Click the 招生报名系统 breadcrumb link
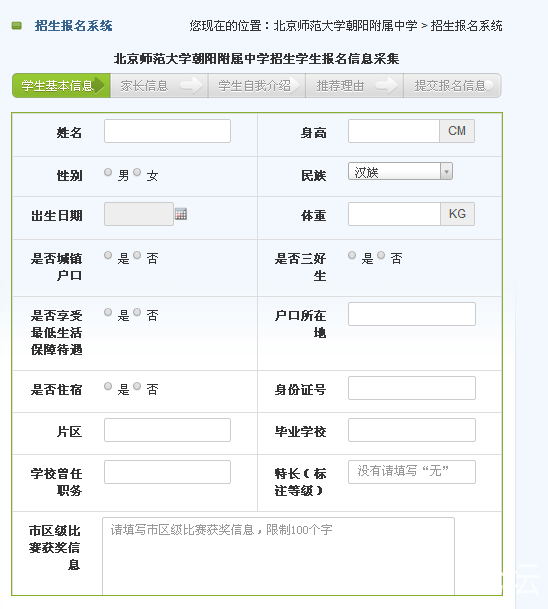This screenshot has width=548, height=609. [x=466, y=26]
